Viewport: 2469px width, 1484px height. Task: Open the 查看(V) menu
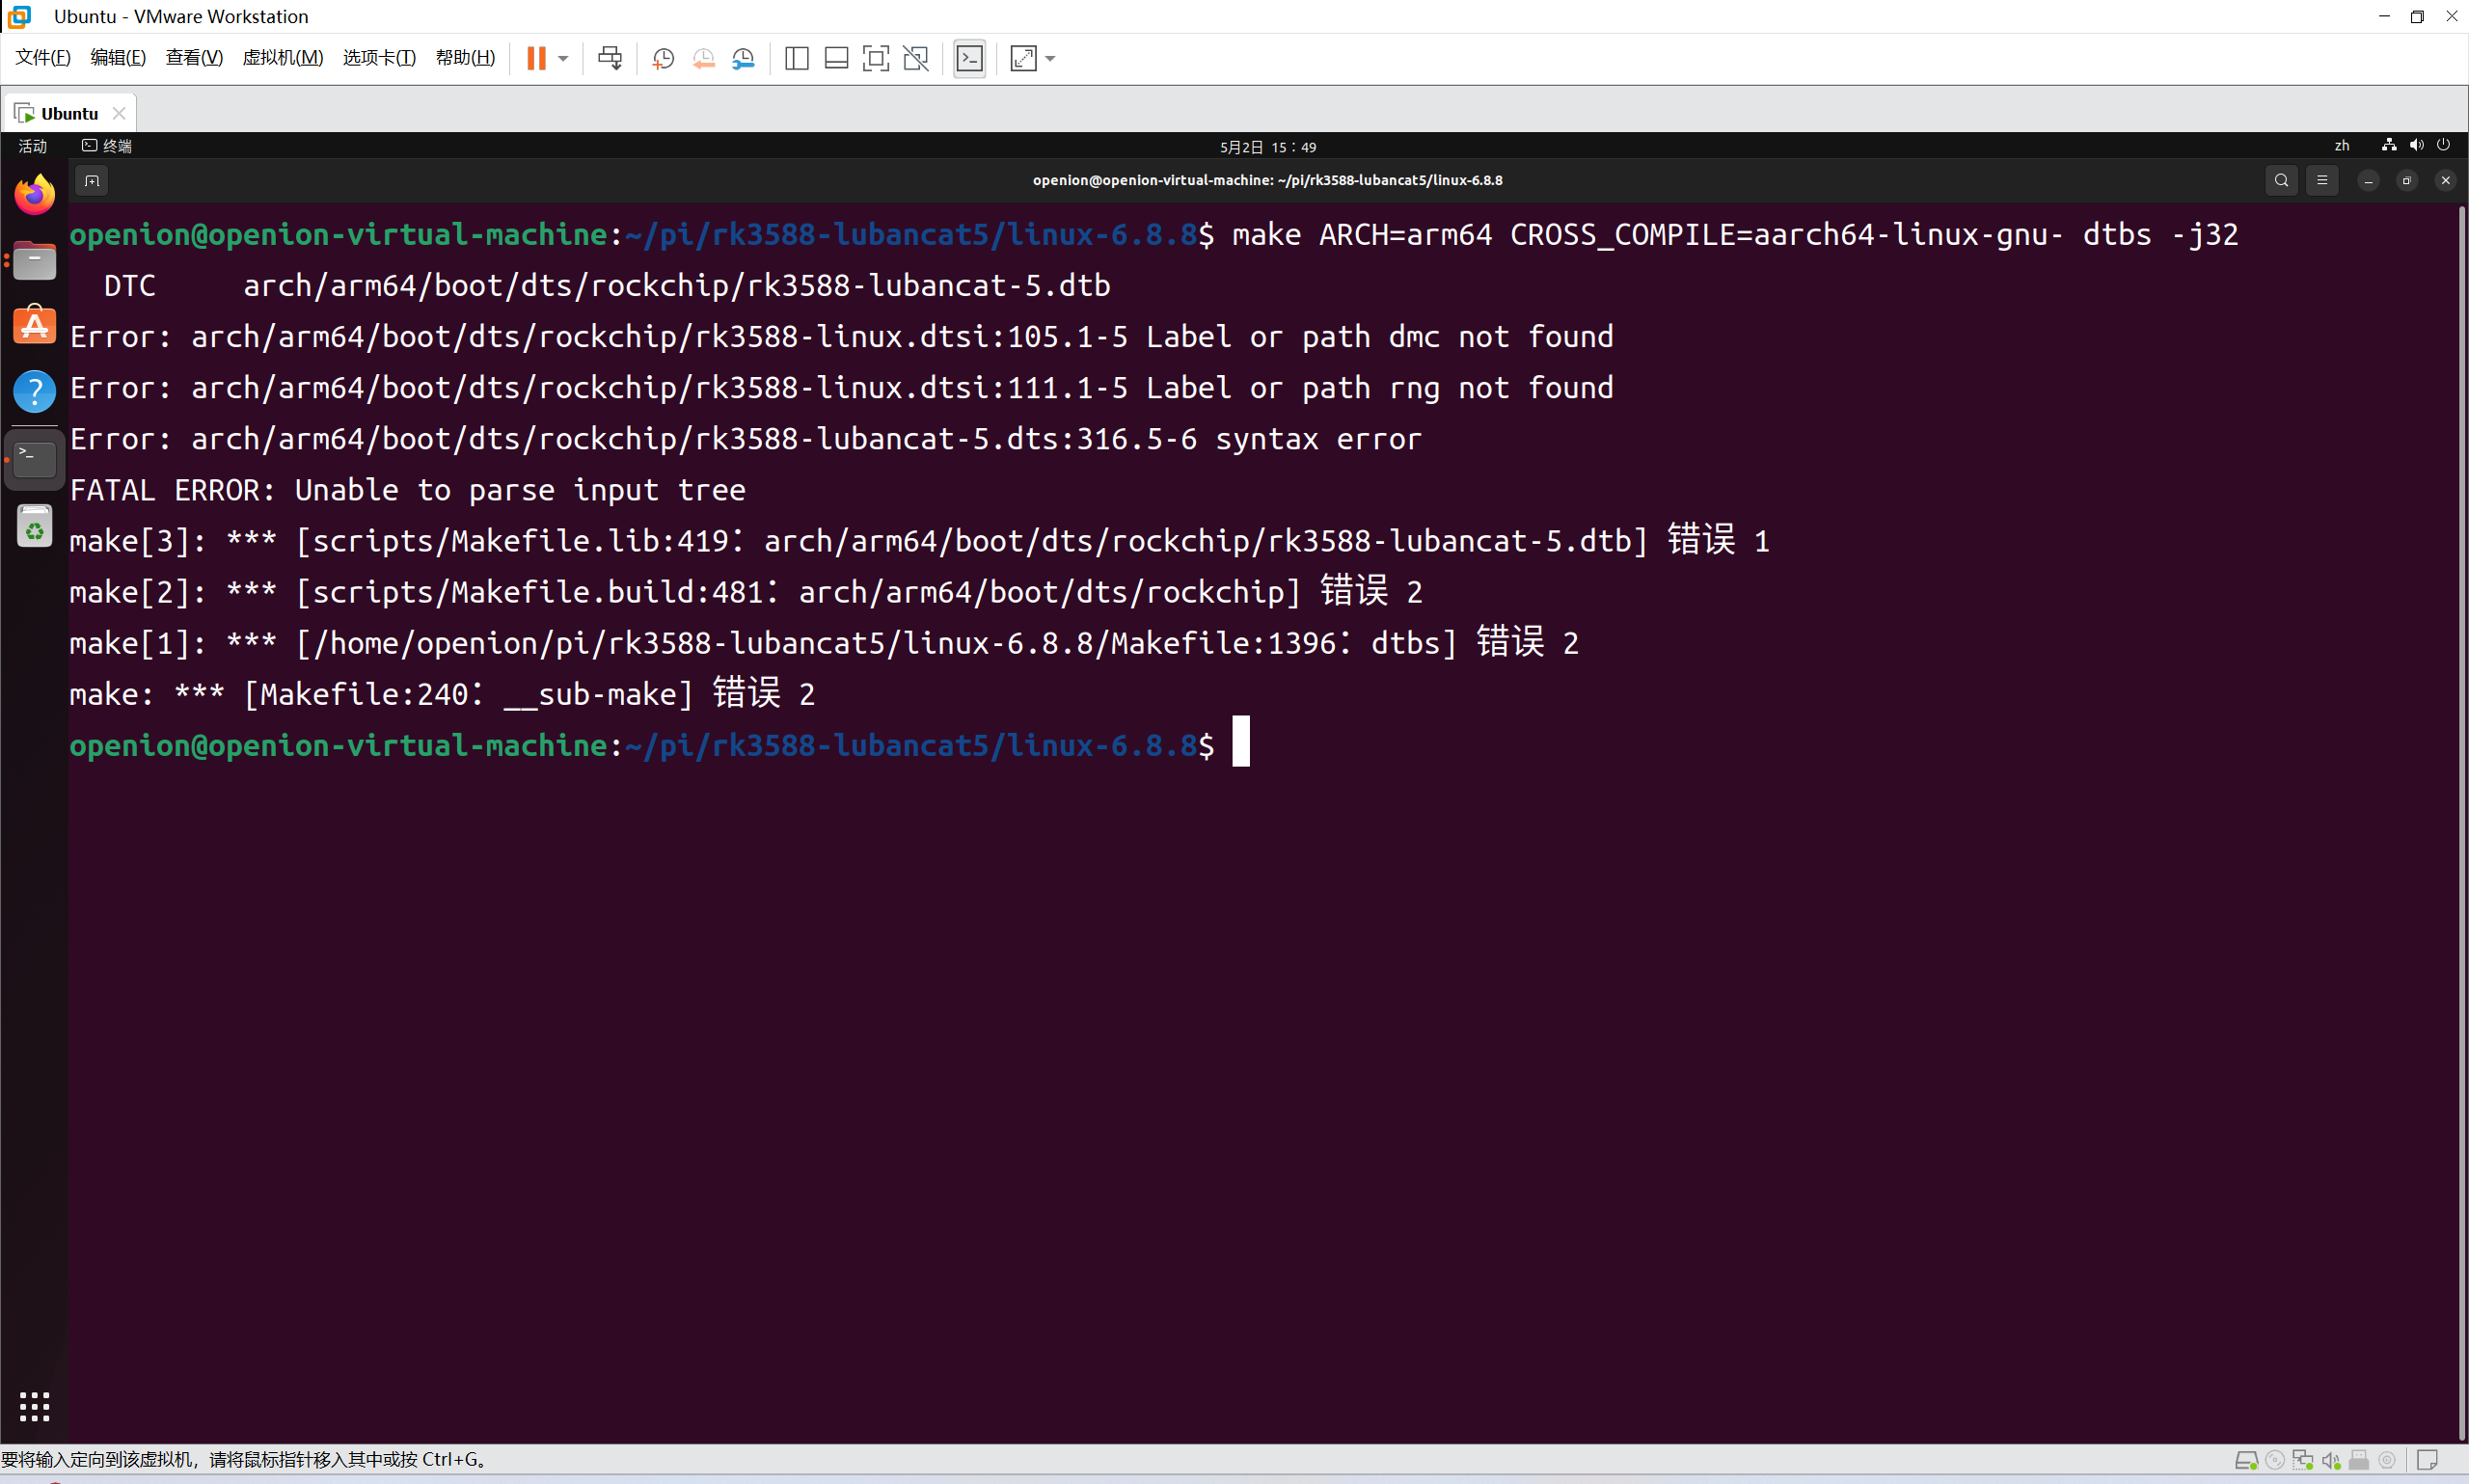click(x=194, y=58)
